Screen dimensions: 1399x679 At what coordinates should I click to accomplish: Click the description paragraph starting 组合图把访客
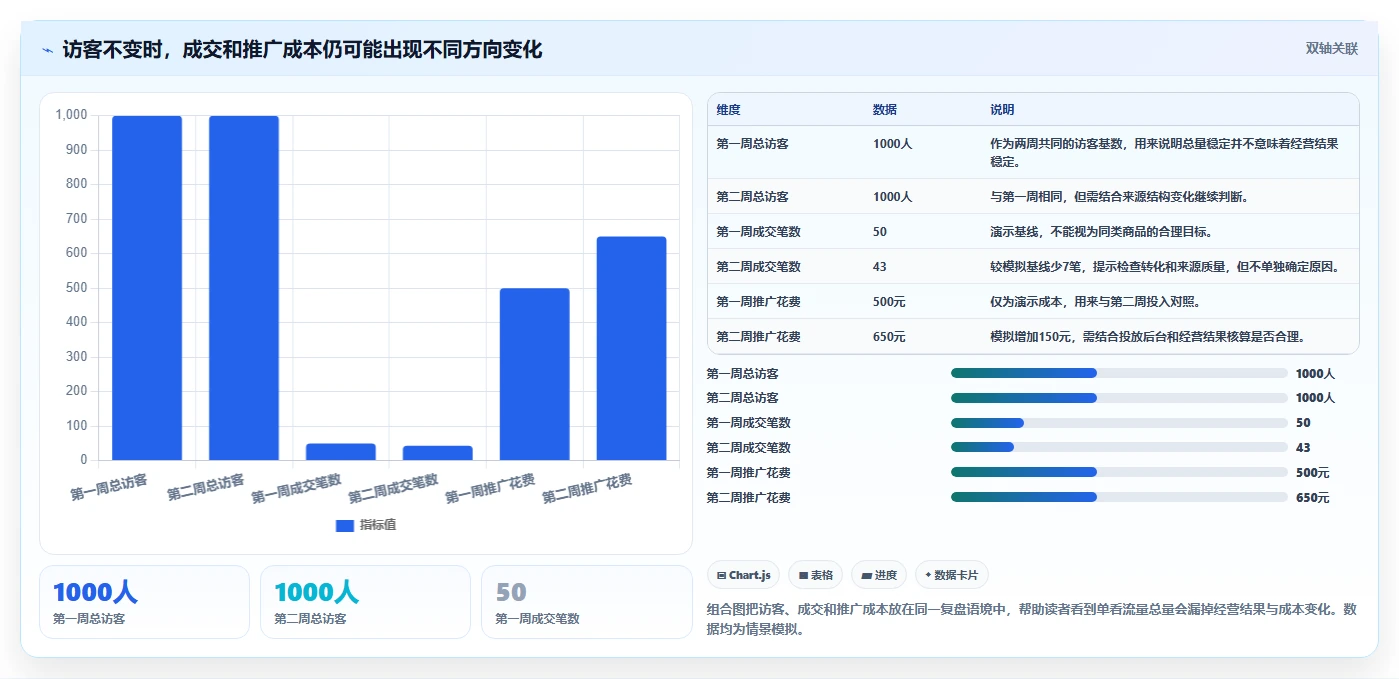tap(1032, 619)
